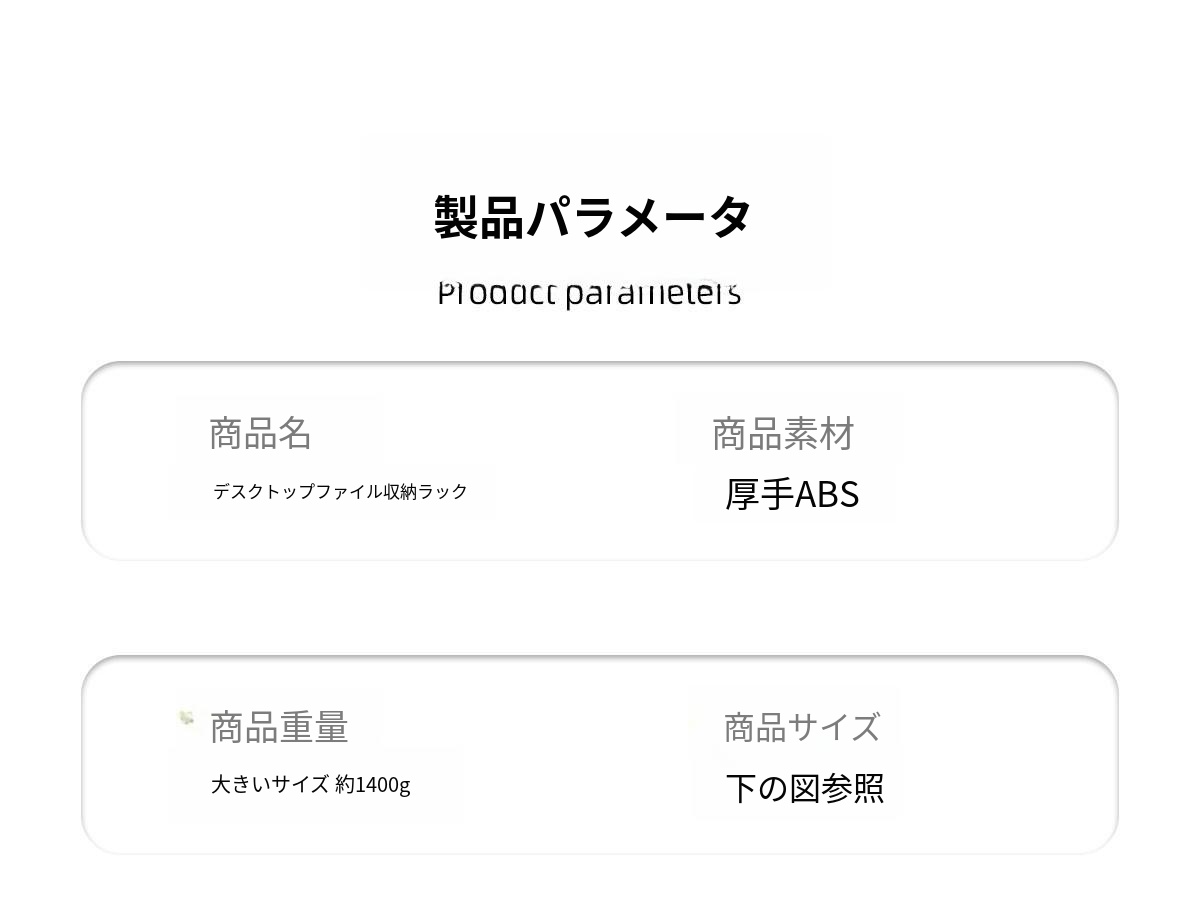Screen dimensions: 1200x919
Task: Click the 図 character in the size value
Action: pyautogui.click(x=805, y=788)
